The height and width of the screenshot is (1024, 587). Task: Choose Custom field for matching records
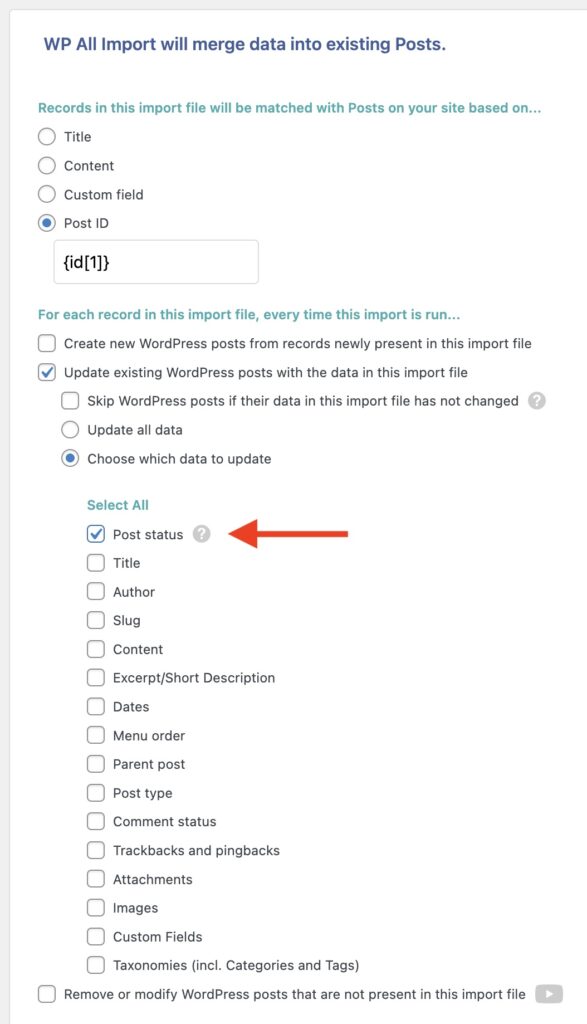click(46, 194)
